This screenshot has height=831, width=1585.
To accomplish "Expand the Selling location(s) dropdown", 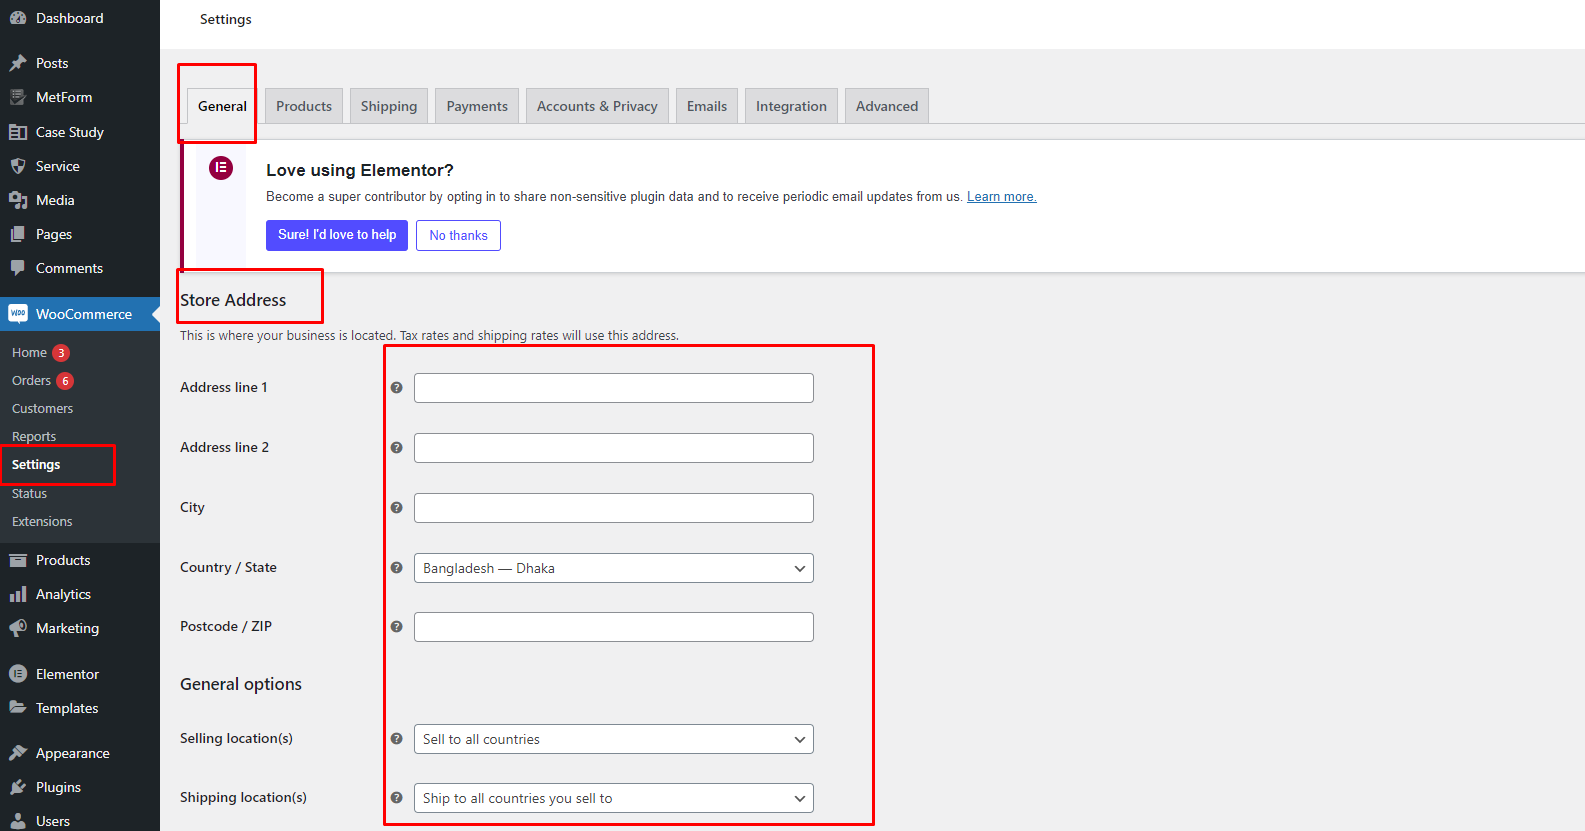I will pos(613,739).
